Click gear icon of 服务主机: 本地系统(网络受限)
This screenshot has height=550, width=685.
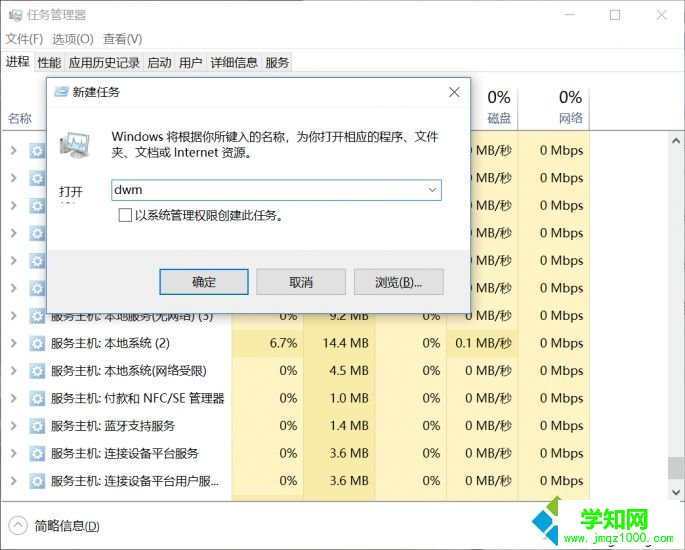click(37, 371)
